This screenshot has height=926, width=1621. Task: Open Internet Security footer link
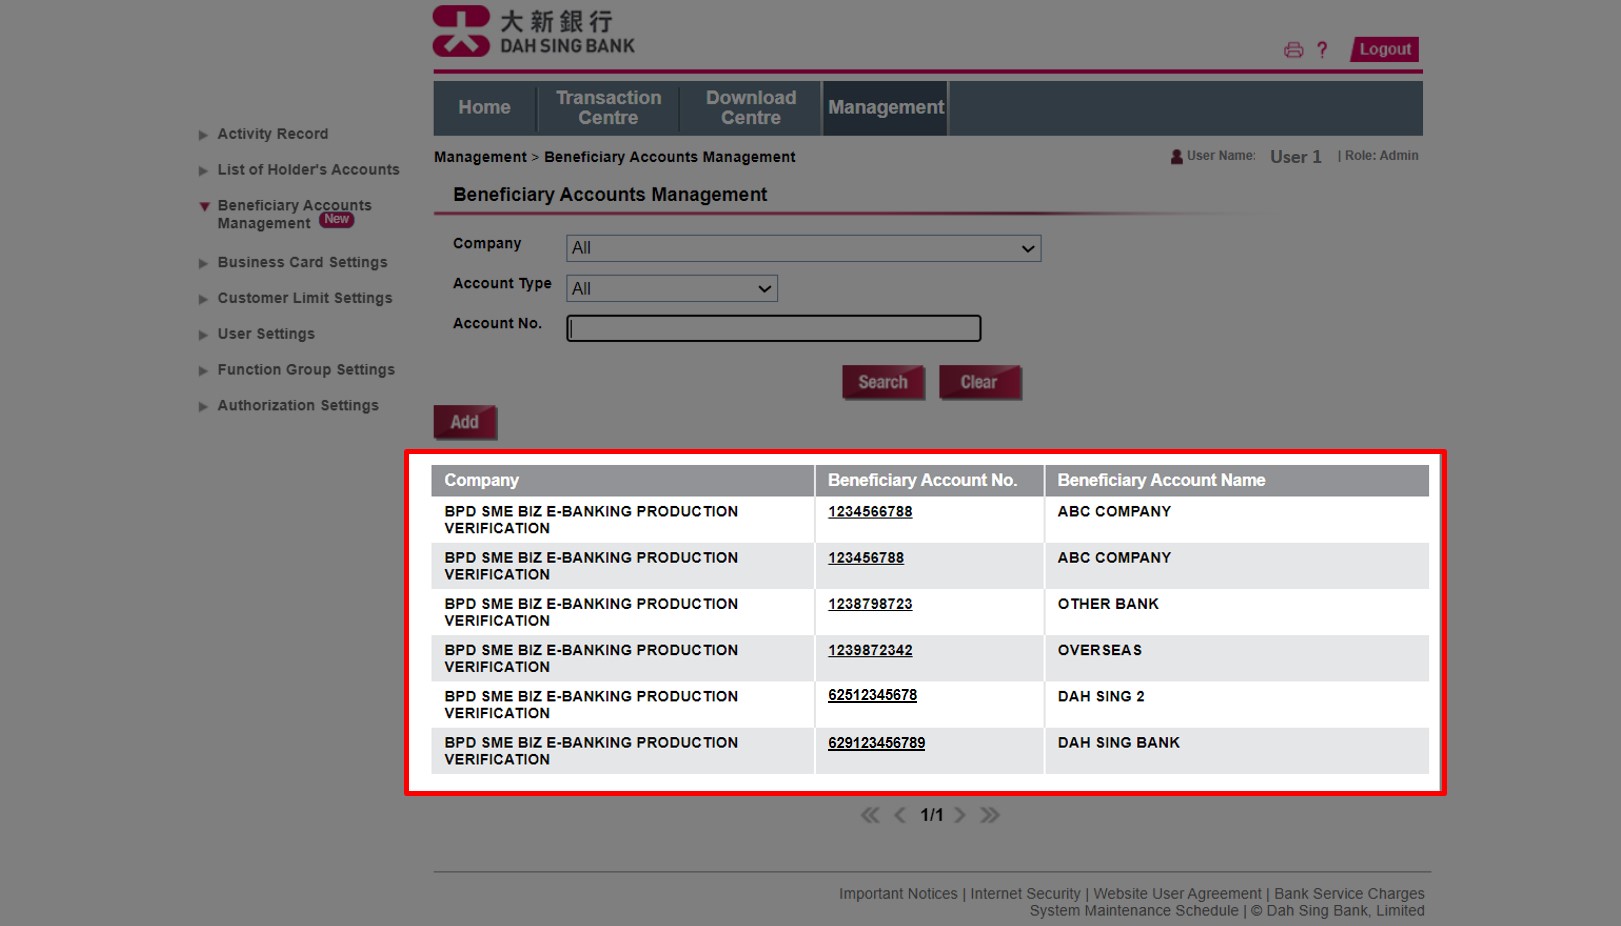coord(1025,894)
